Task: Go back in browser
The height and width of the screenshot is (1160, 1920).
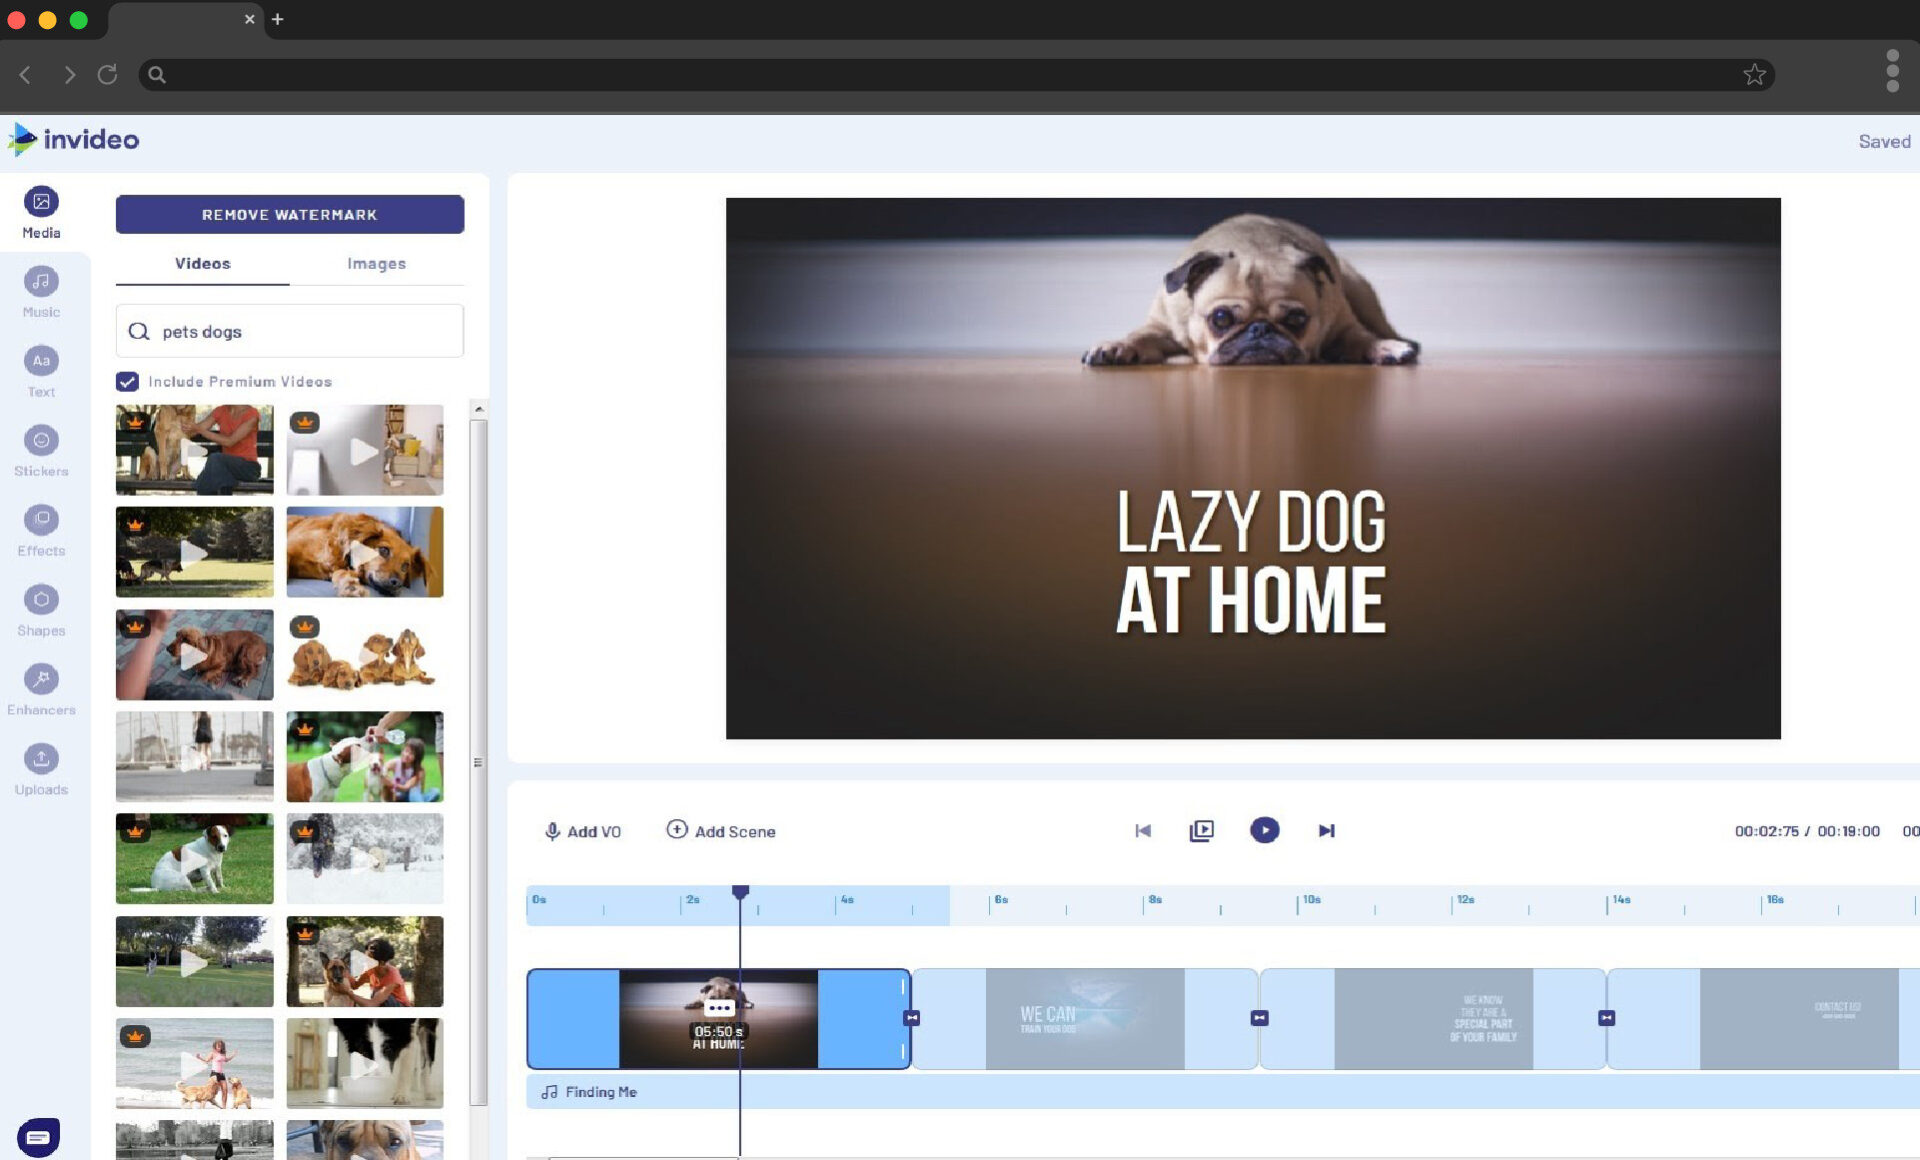Action: click(x=26, y=74)
